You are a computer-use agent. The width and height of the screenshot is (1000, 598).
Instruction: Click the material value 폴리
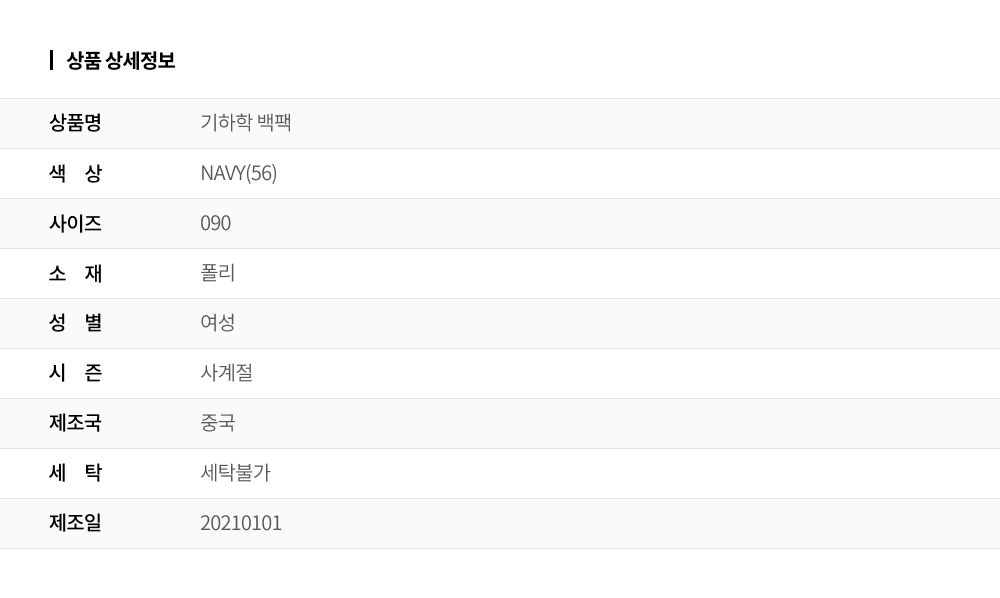pos(218,273)
